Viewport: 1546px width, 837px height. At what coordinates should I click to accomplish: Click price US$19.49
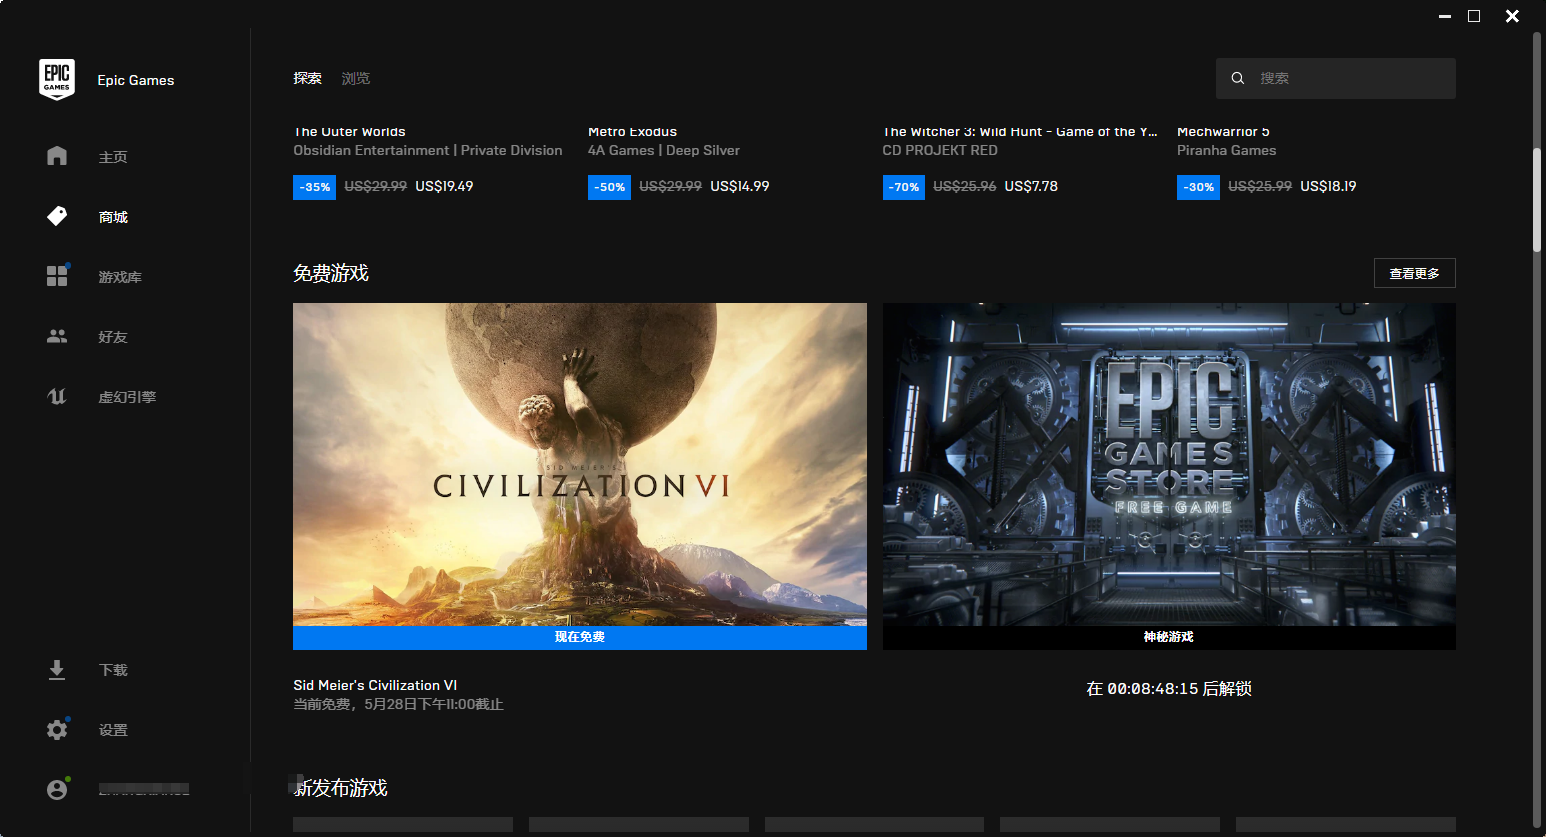[444, 186]
